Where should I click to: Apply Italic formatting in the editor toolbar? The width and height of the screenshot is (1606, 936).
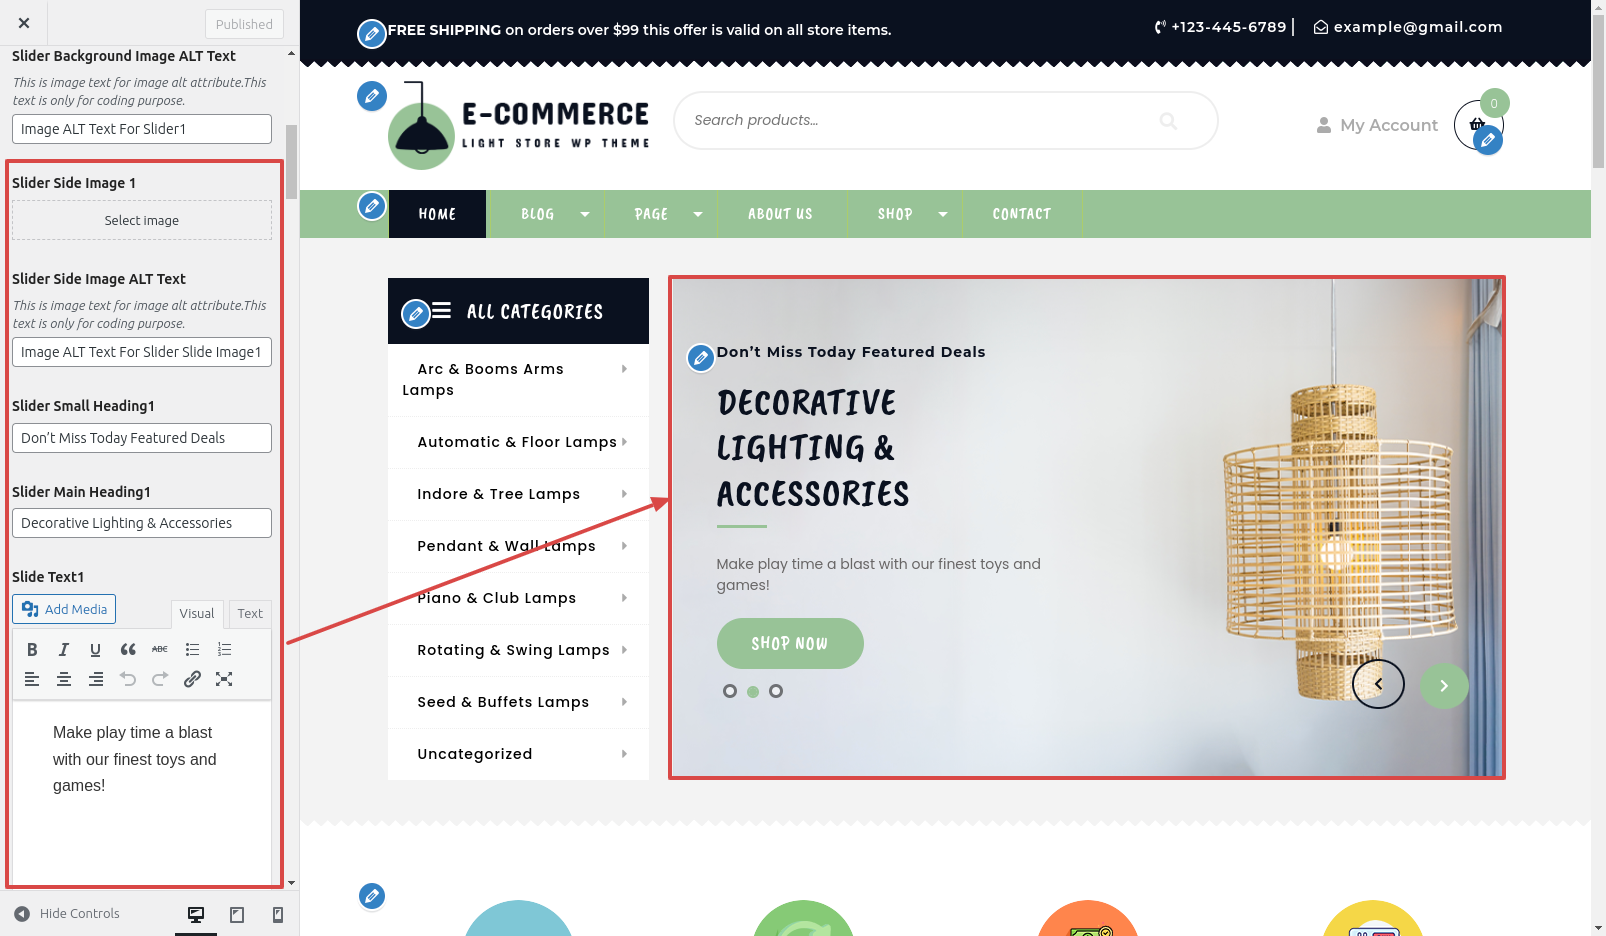point(64,649)
